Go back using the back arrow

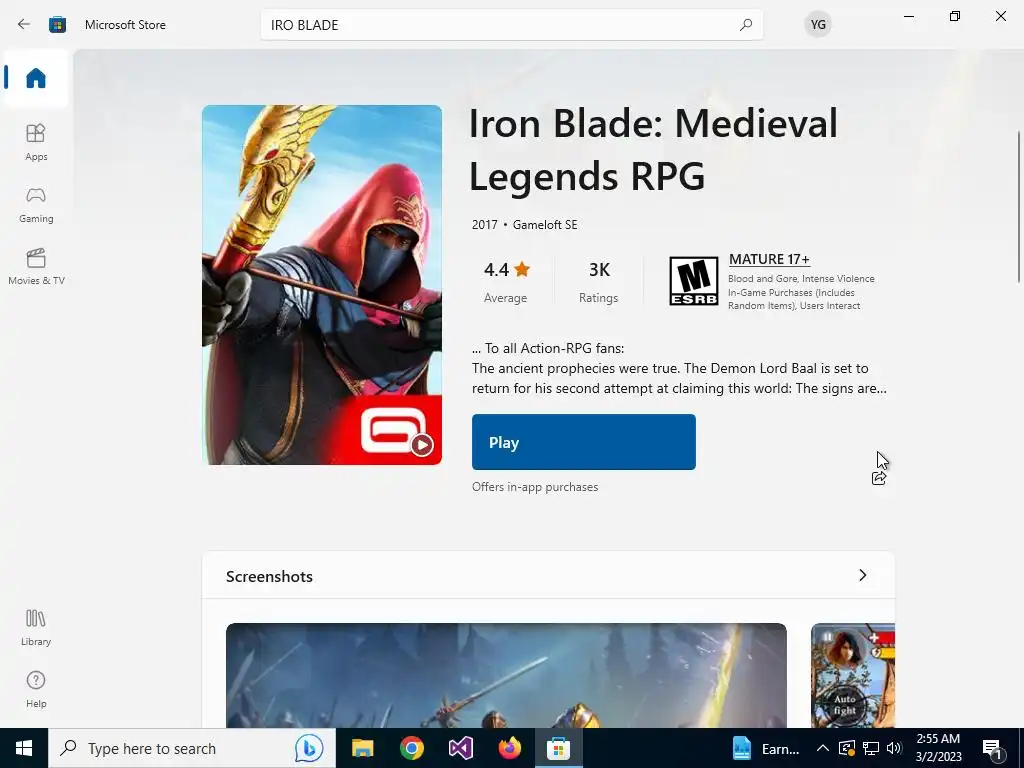(x=24, y=25)
